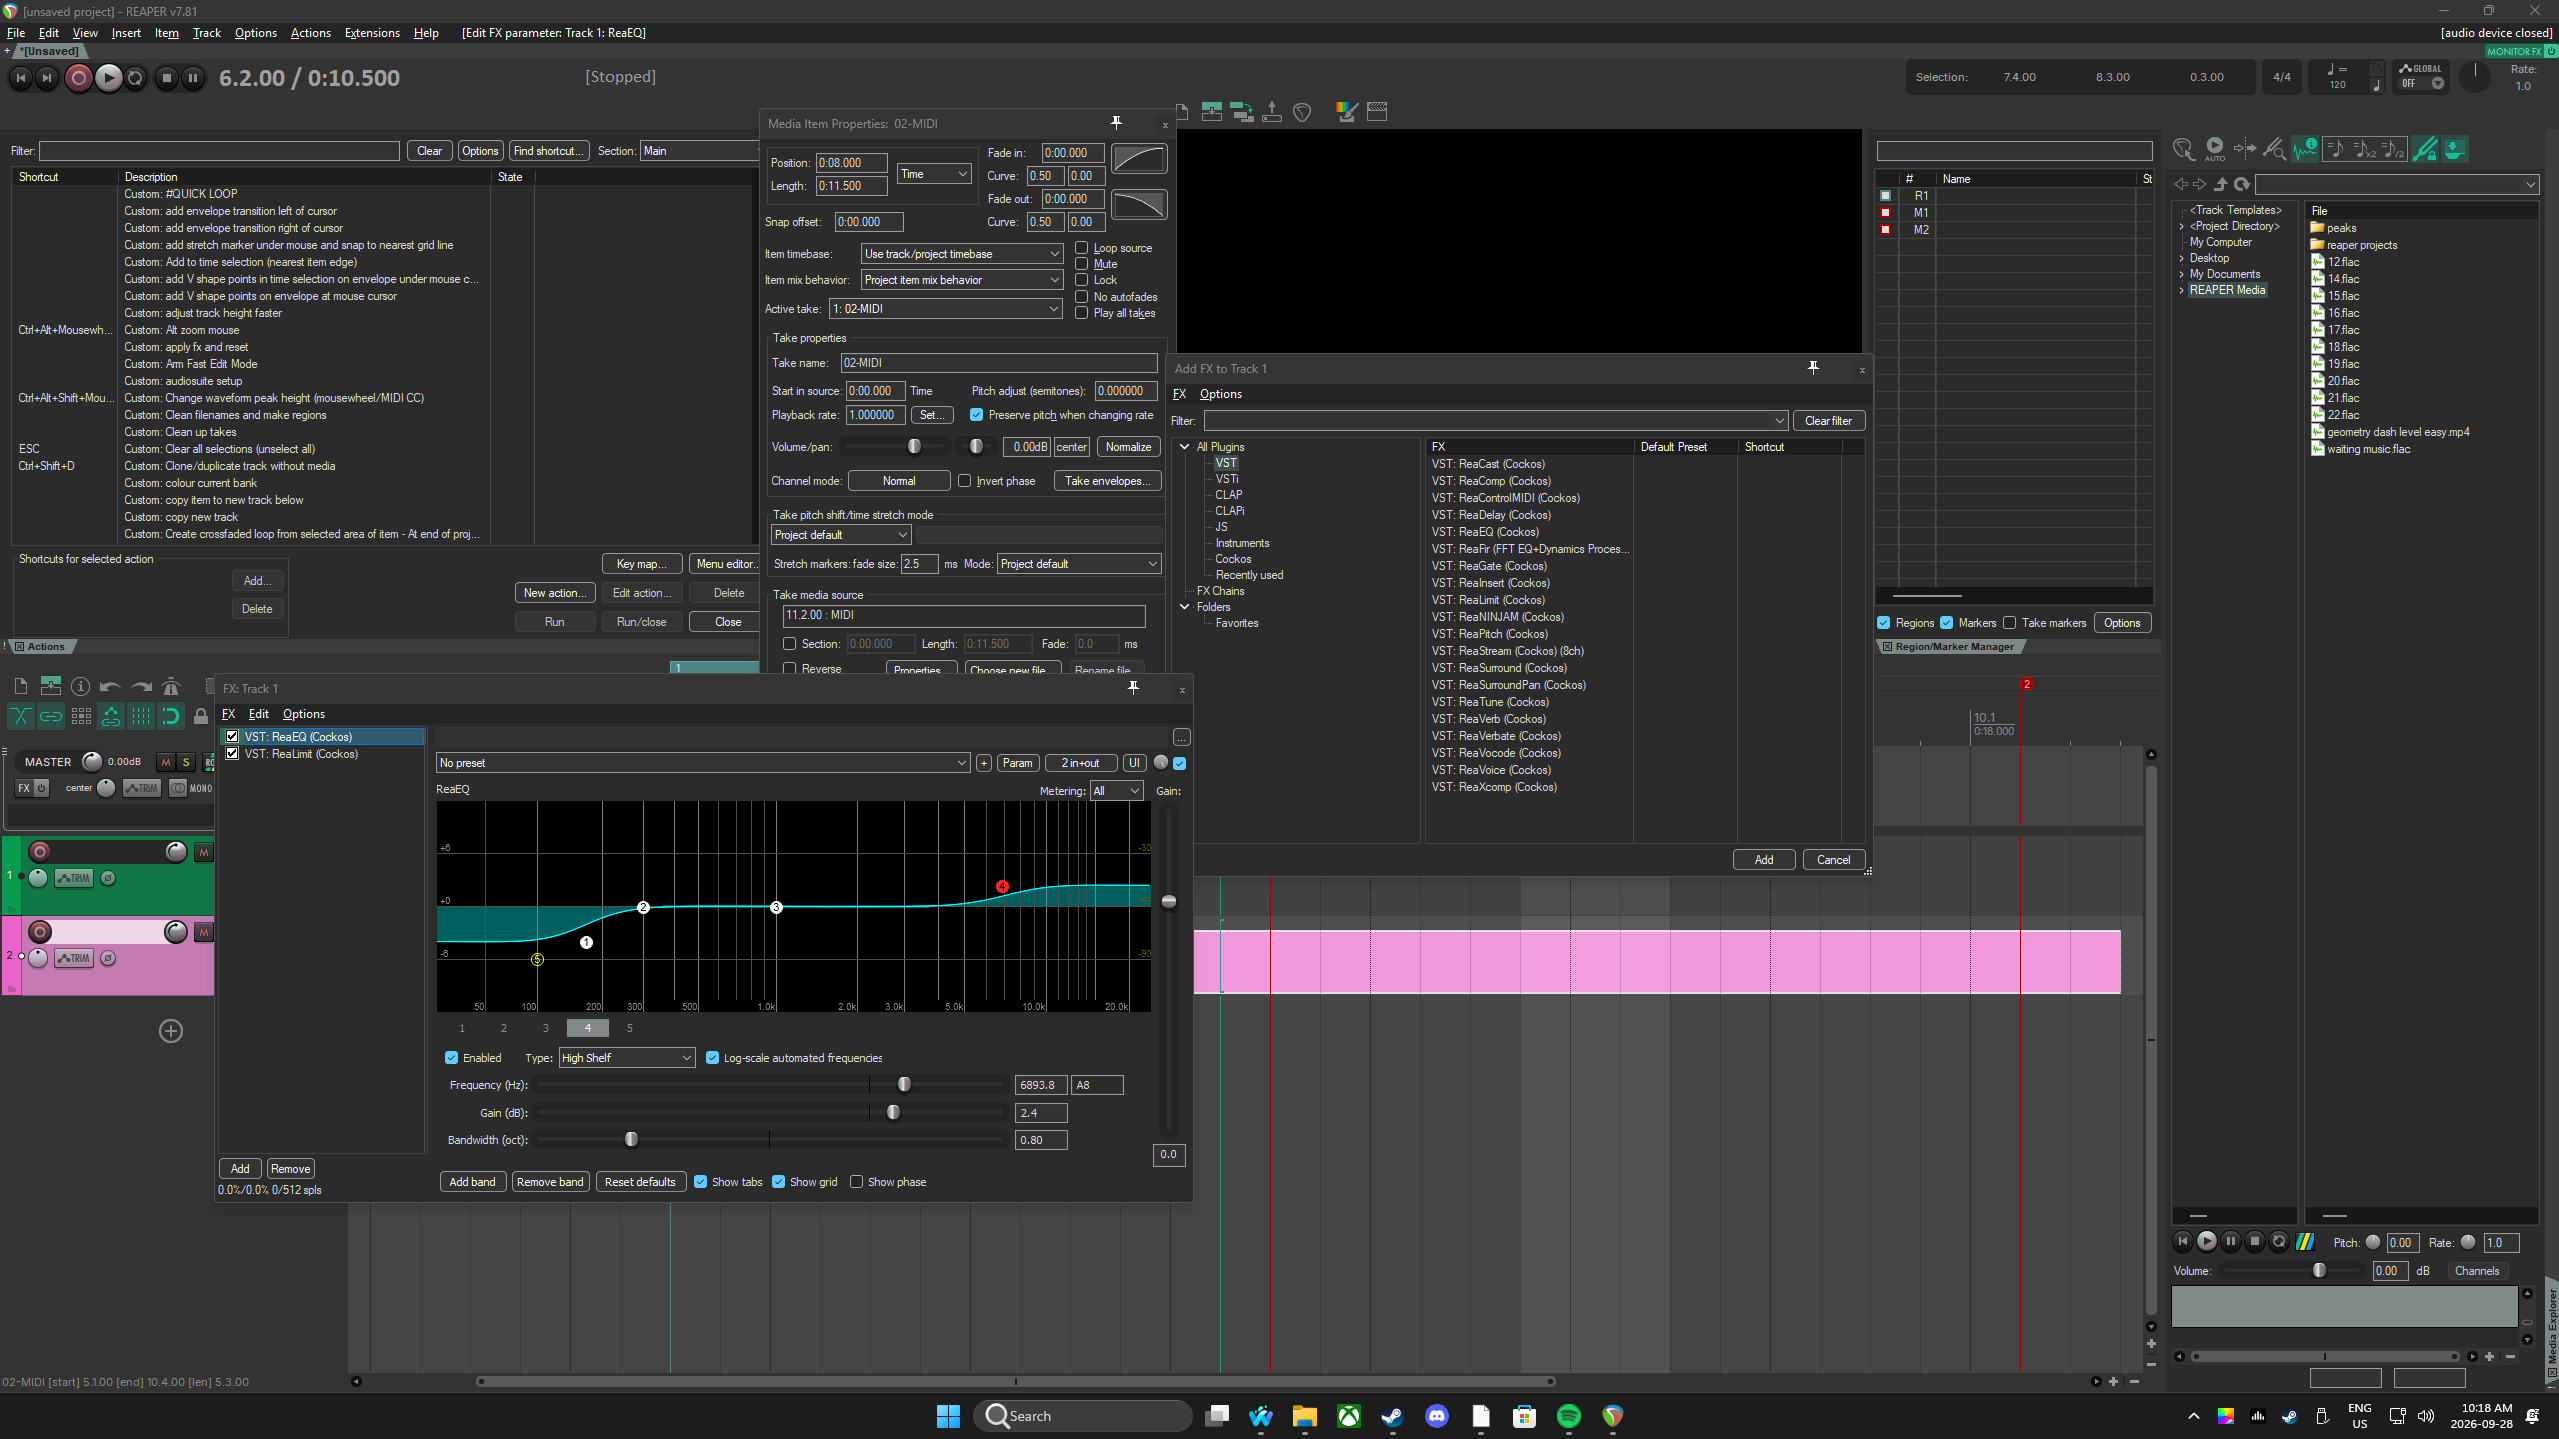Toggle ripple editing grid-of-squares icon

point(81,716)
